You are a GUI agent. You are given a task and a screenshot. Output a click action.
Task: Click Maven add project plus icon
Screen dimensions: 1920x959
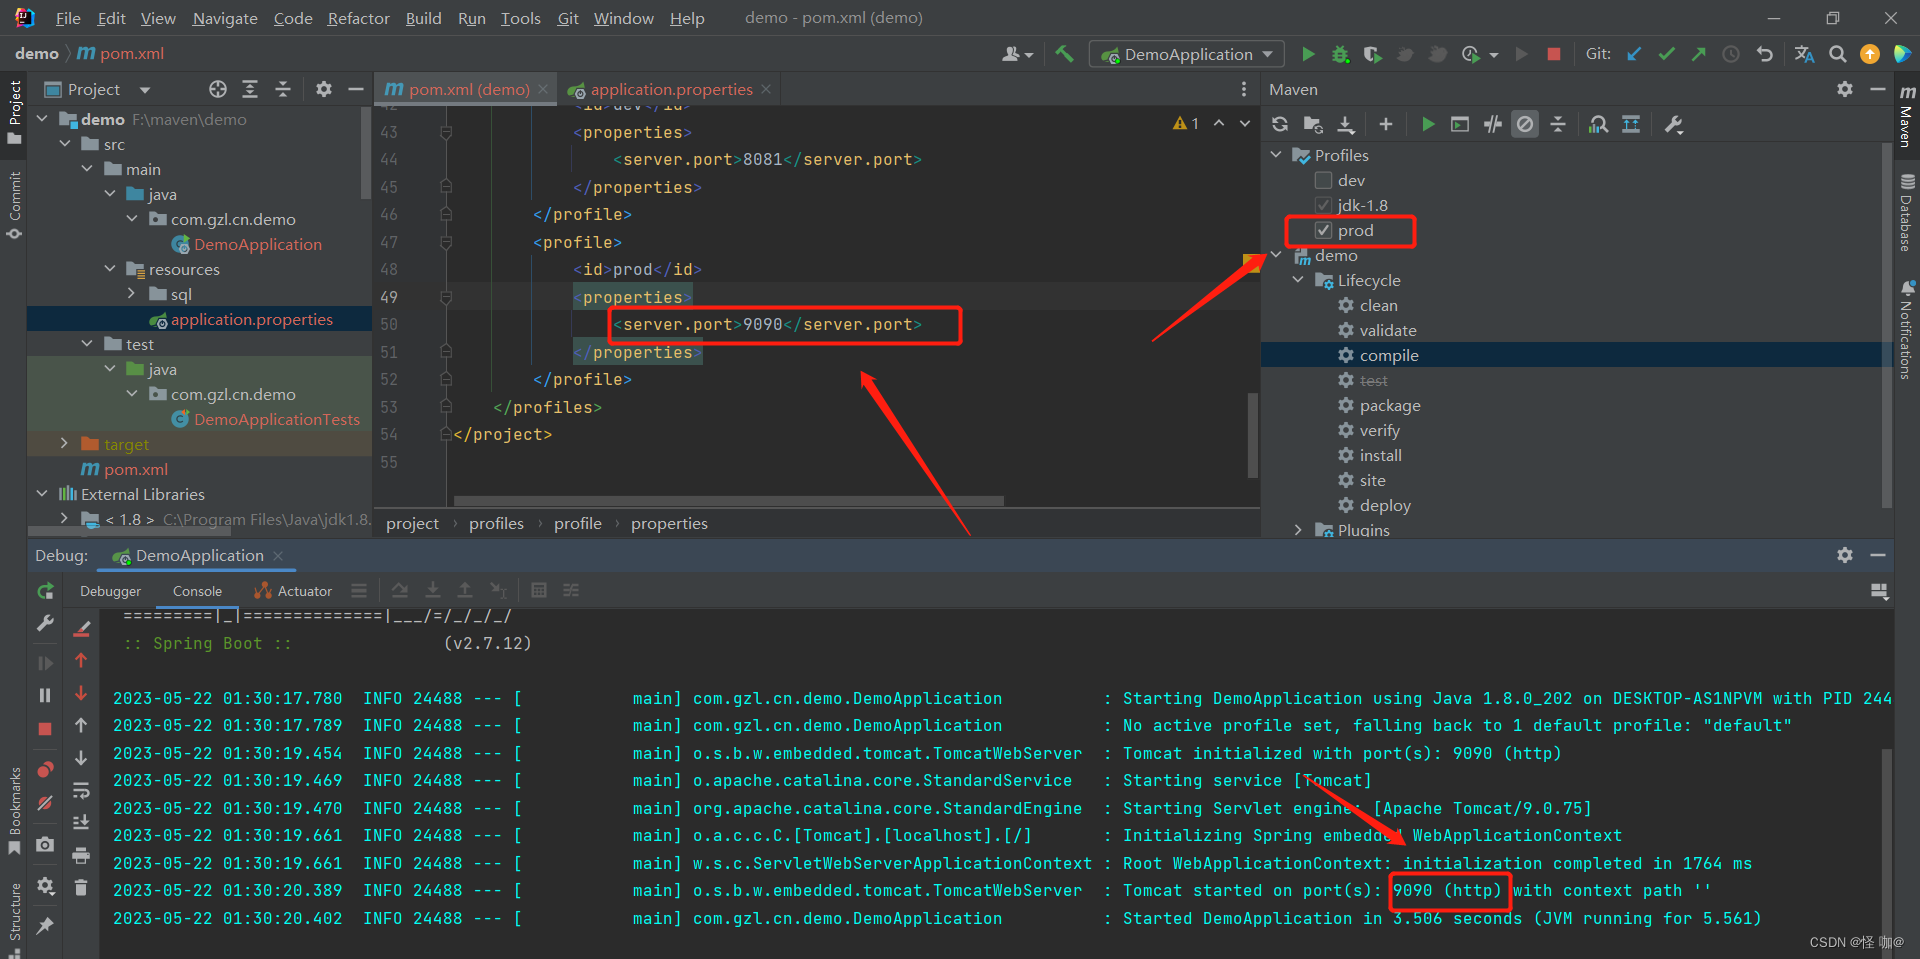tap(1385, 124)
